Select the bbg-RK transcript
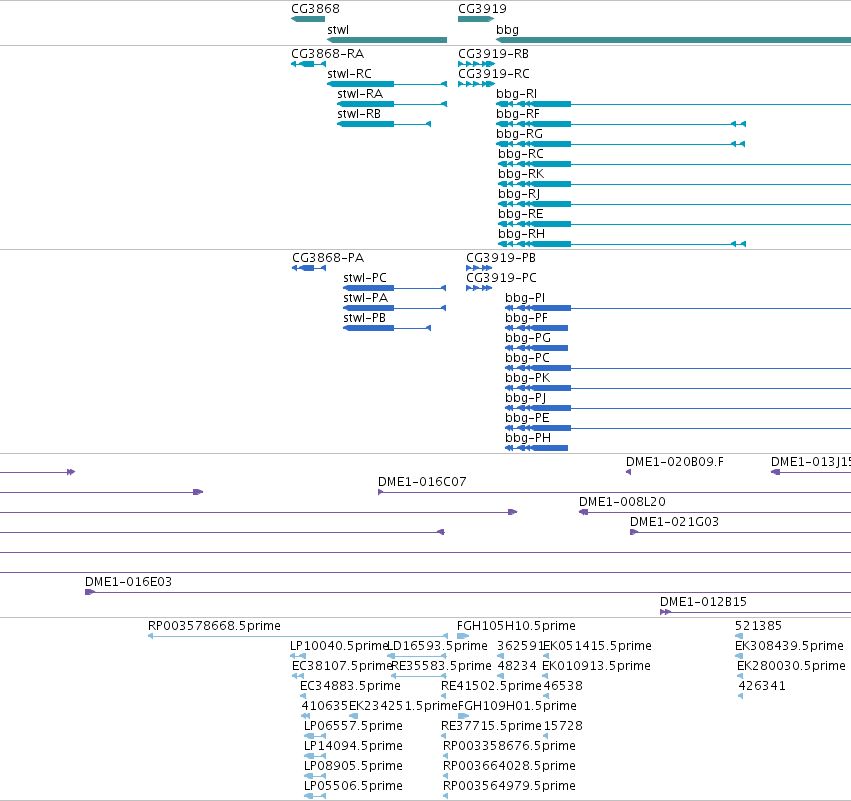 (675, 185)
